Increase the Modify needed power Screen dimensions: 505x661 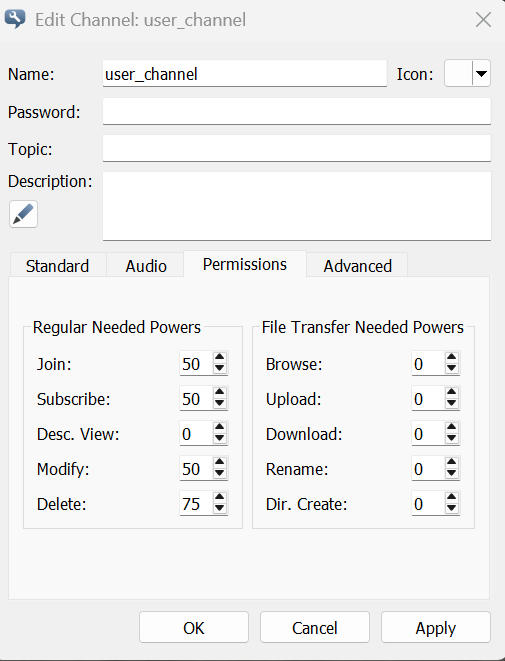click(219, 462)
